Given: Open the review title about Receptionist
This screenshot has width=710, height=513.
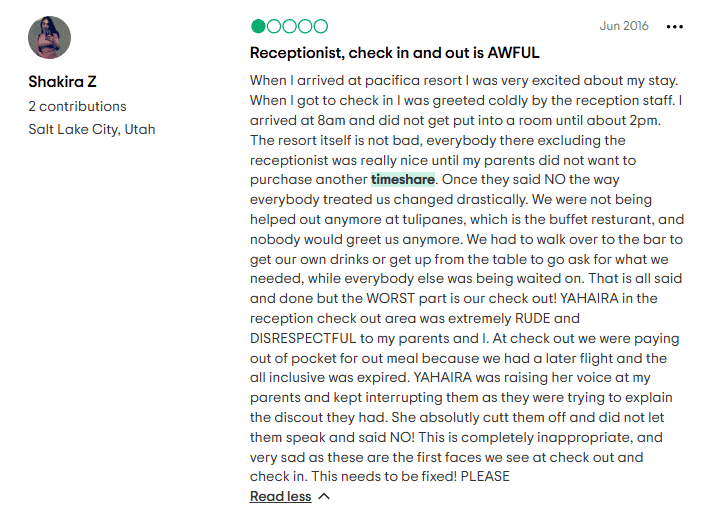Looking at the screenshot, I should coord(394,53).
